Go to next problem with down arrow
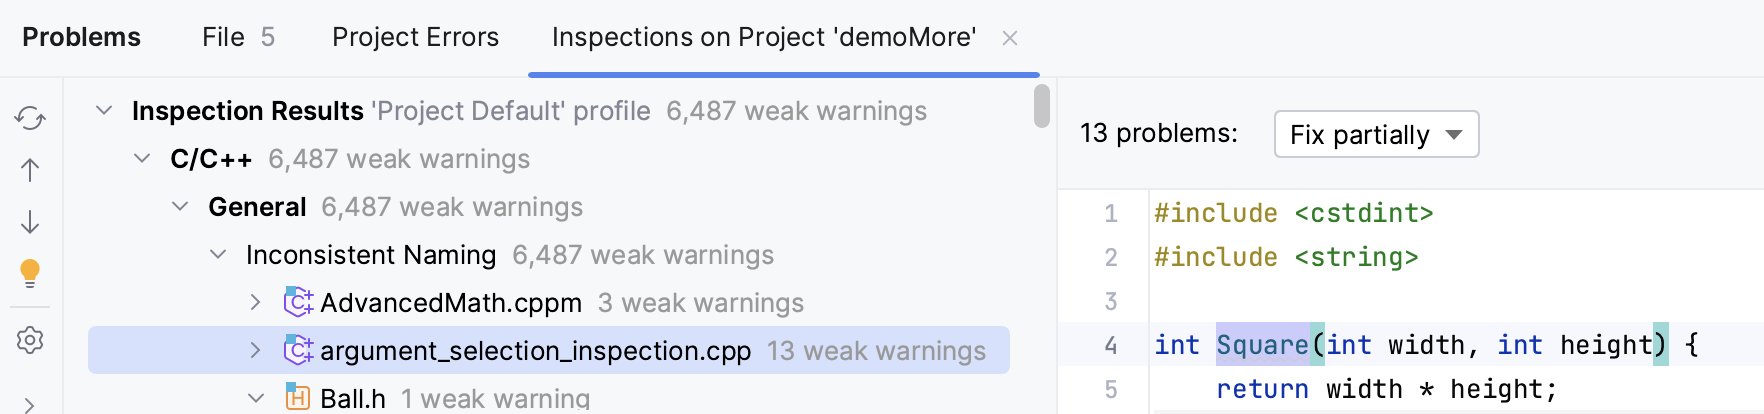Viewport: 1764px width, 414px height. tap(30, 222)
